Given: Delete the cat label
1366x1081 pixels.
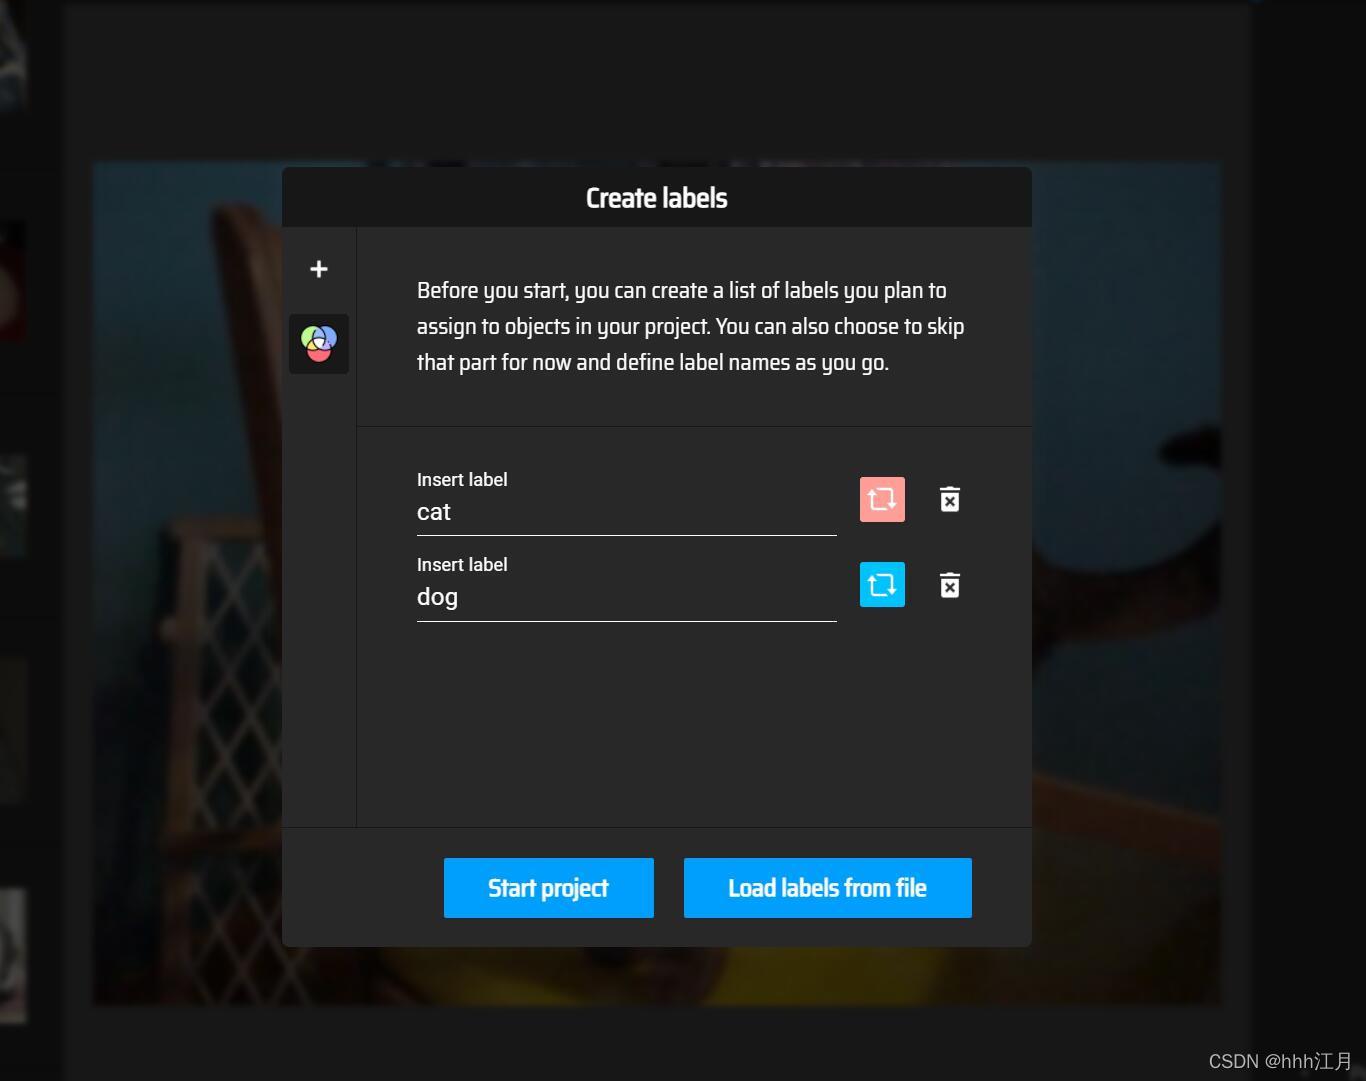Looking at the screenshot, I should (x=950, y=499).
